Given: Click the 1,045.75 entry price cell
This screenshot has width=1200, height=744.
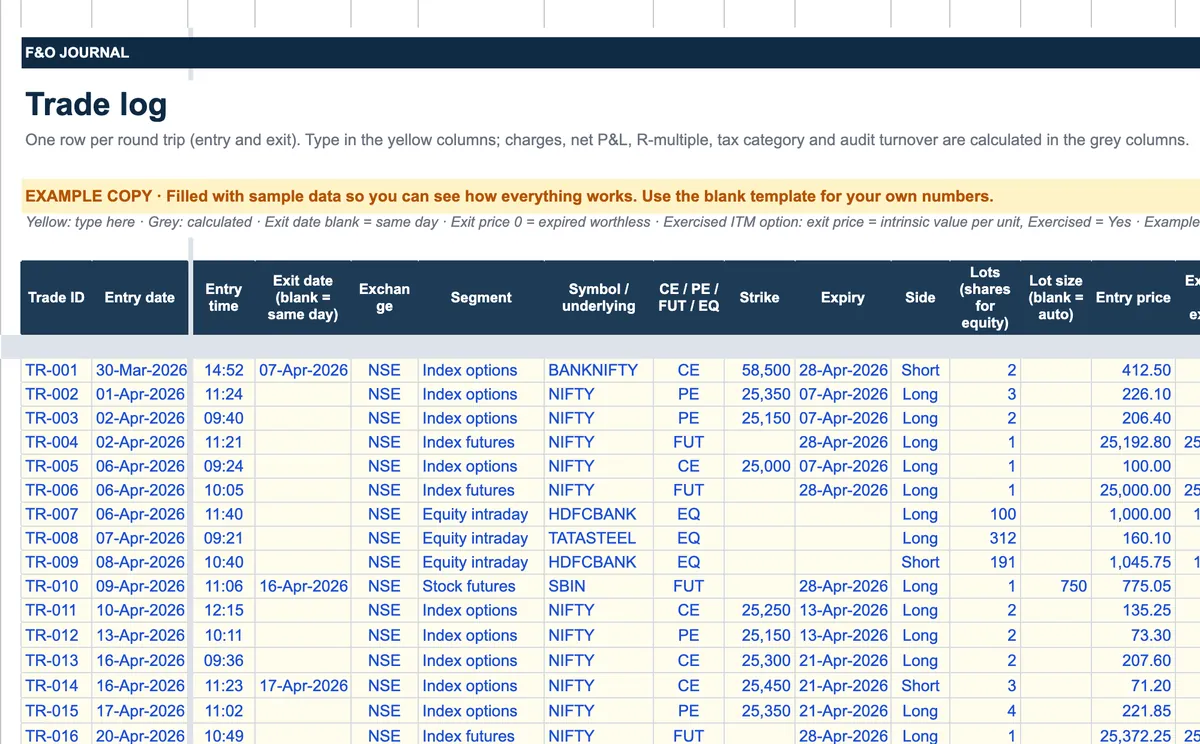Looking at the screenshot, I should tap(1133, 562).
